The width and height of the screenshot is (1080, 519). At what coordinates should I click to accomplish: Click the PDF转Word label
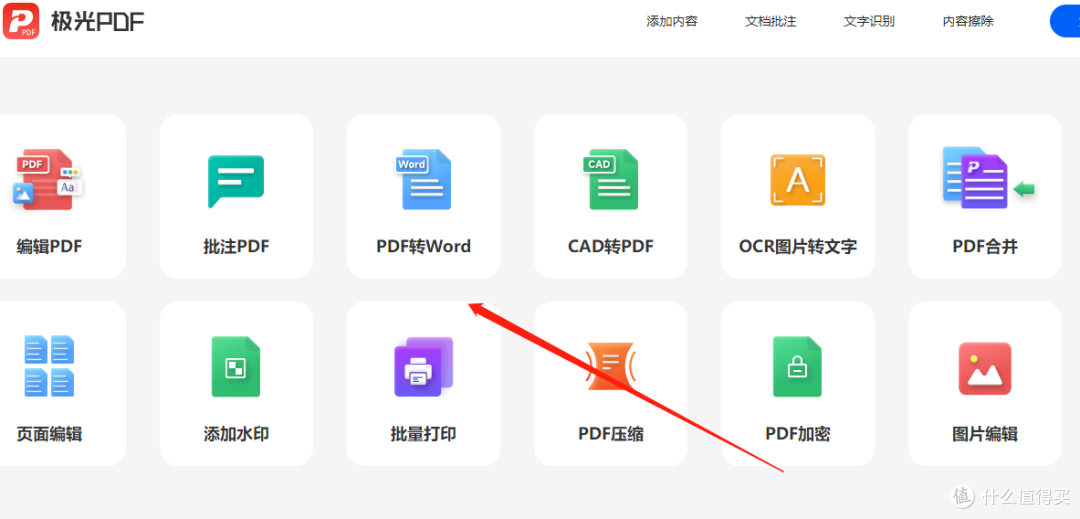424,246
